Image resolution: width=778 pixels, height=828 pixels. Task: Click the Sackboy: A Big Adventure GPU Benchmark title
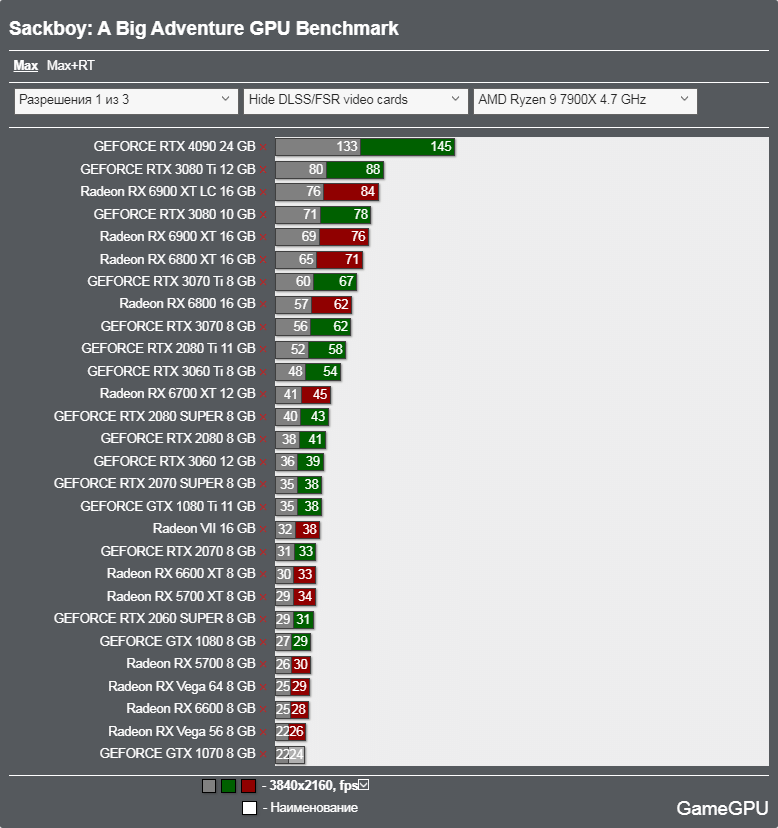(204, 29)
